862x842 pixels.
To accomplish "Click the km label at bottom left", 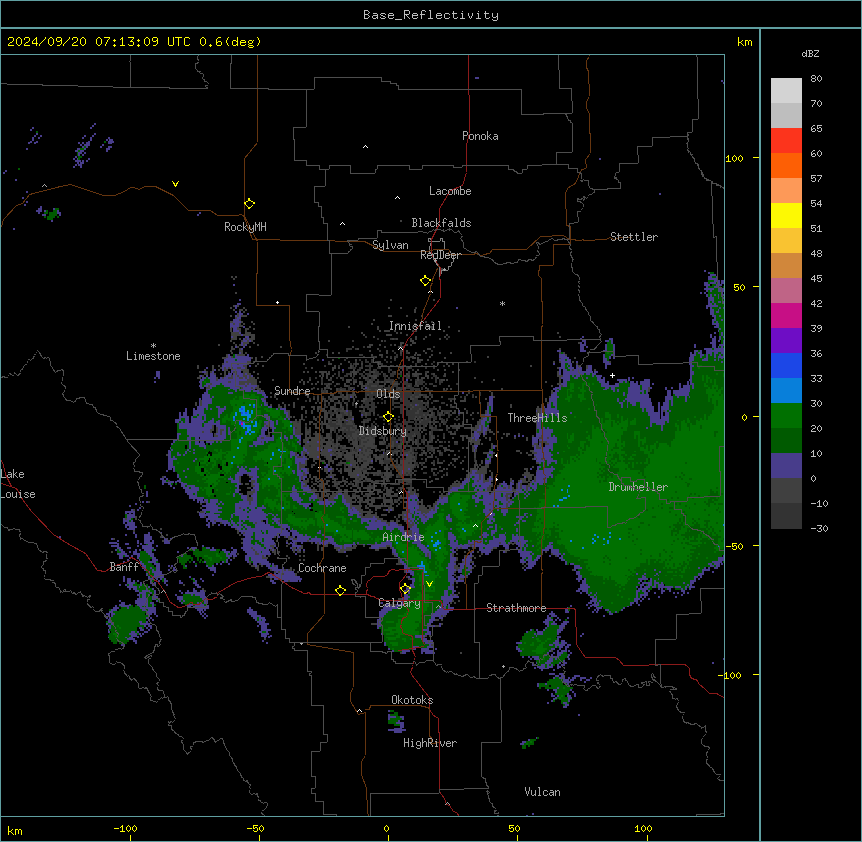I will pos(15,831).
